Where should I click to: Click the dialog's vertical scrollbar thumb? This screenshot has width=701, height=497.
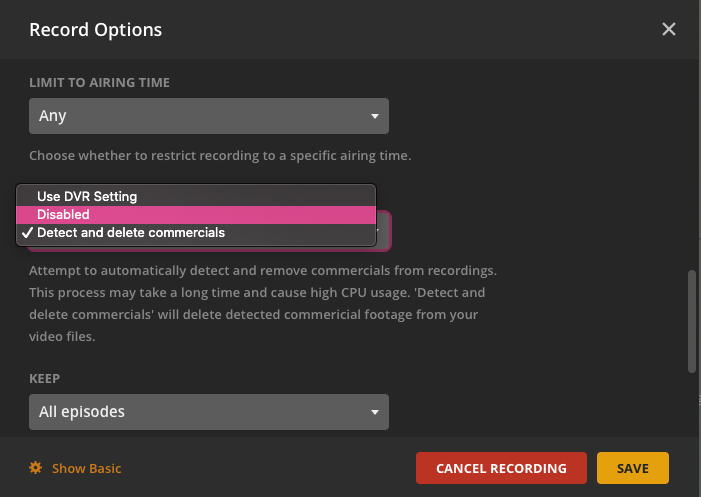(x=691, y=320)
